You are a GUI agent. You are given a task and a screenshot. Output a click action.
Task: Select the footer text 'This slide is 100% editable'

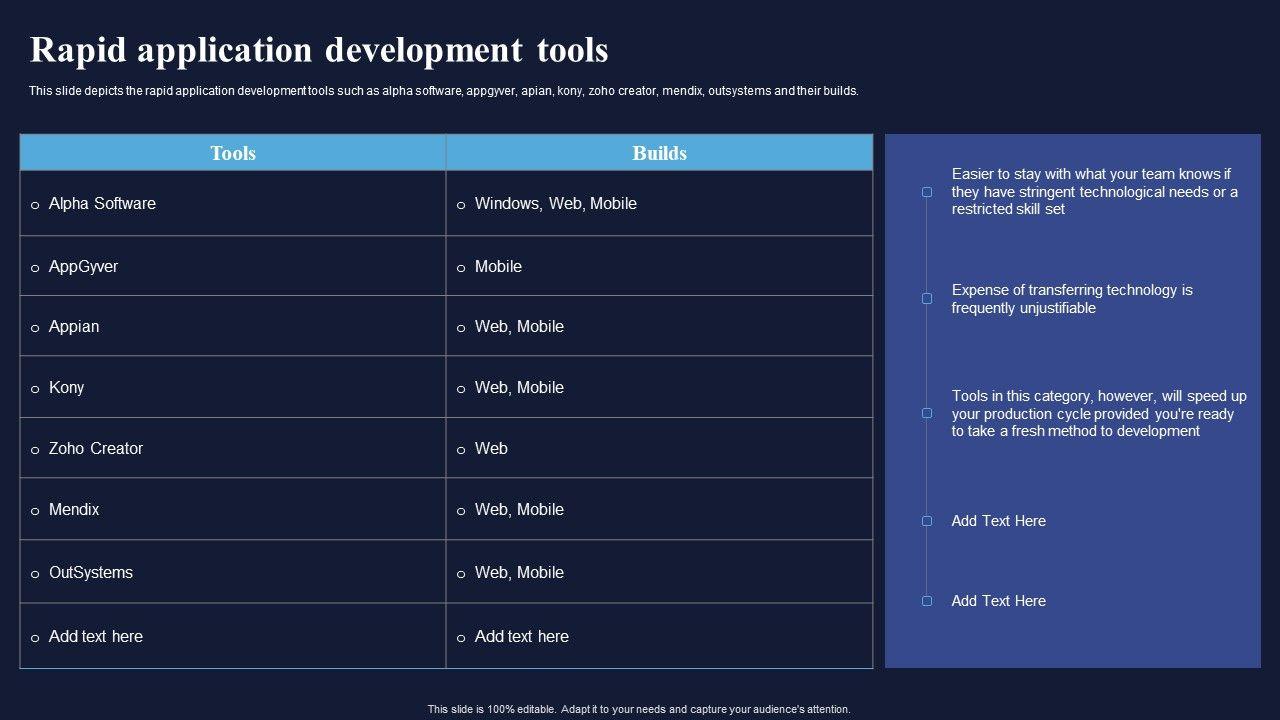(639, 709)
